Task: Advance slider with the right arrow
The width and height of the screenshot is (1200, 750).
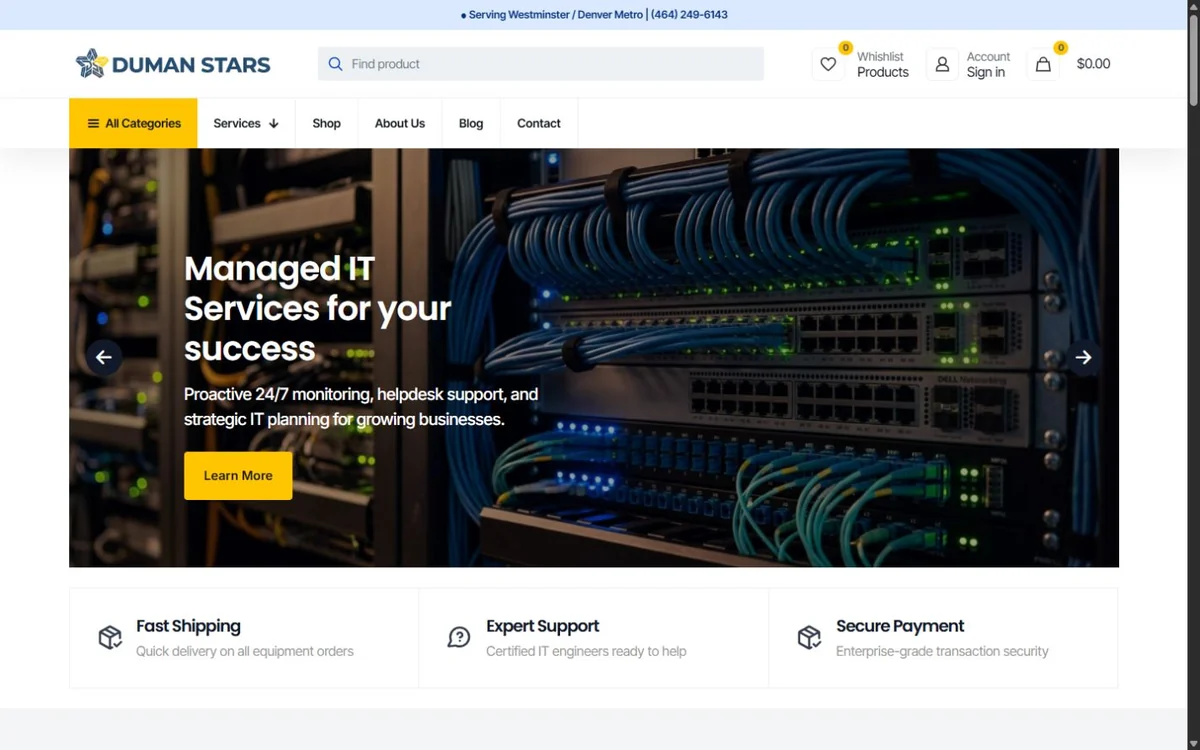Action: pos(1083,357)
